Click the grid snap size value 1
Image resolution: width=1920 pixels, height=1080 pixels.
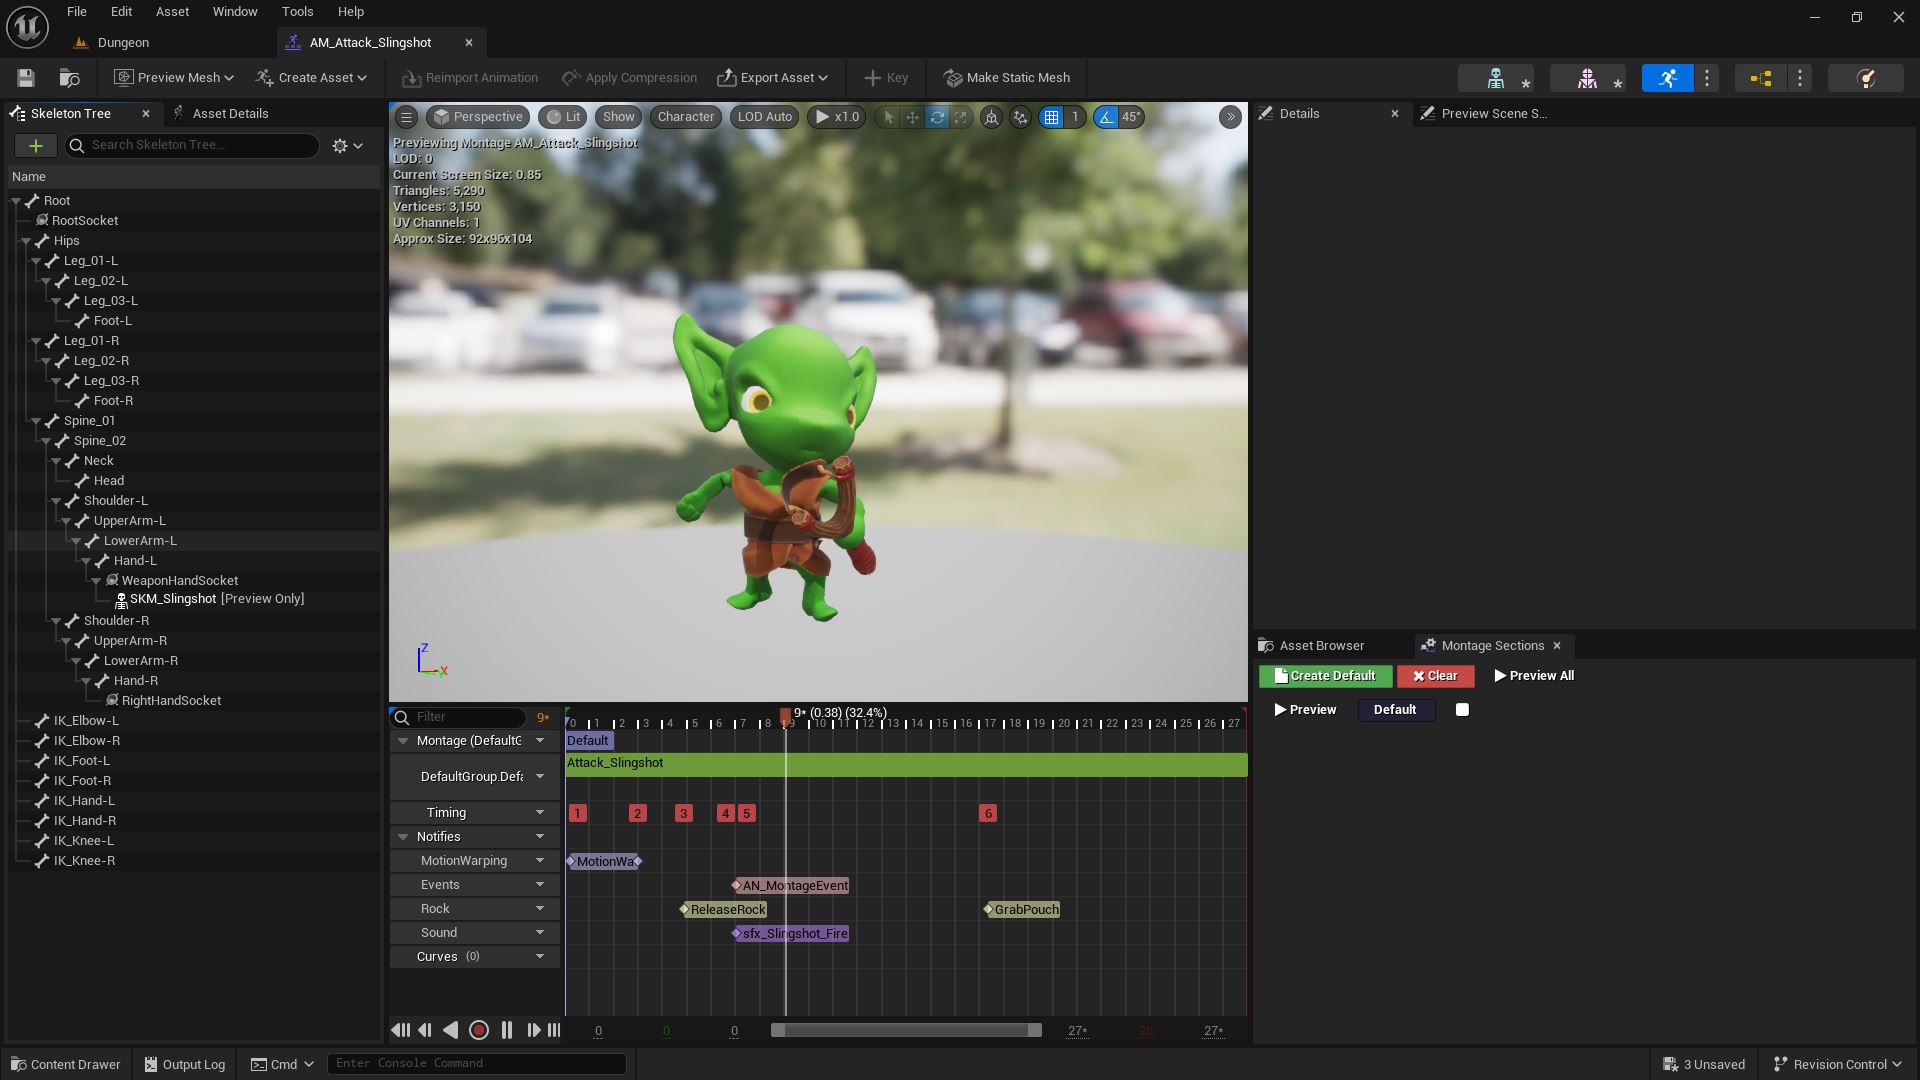click(1075, 117)
